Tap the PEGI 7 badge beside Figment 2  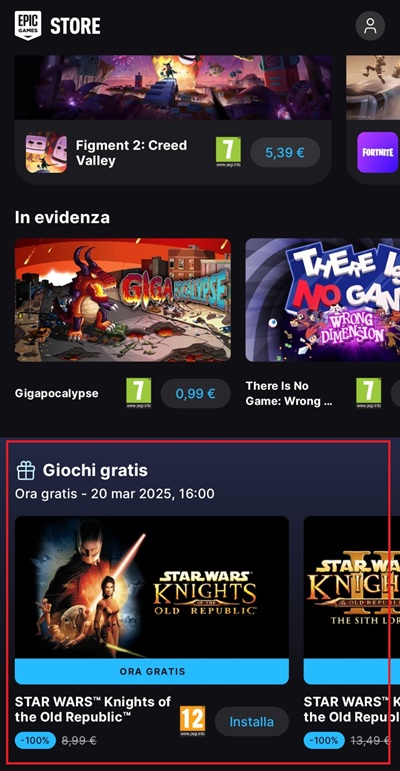pyautogui.click(x=228, y=152)
